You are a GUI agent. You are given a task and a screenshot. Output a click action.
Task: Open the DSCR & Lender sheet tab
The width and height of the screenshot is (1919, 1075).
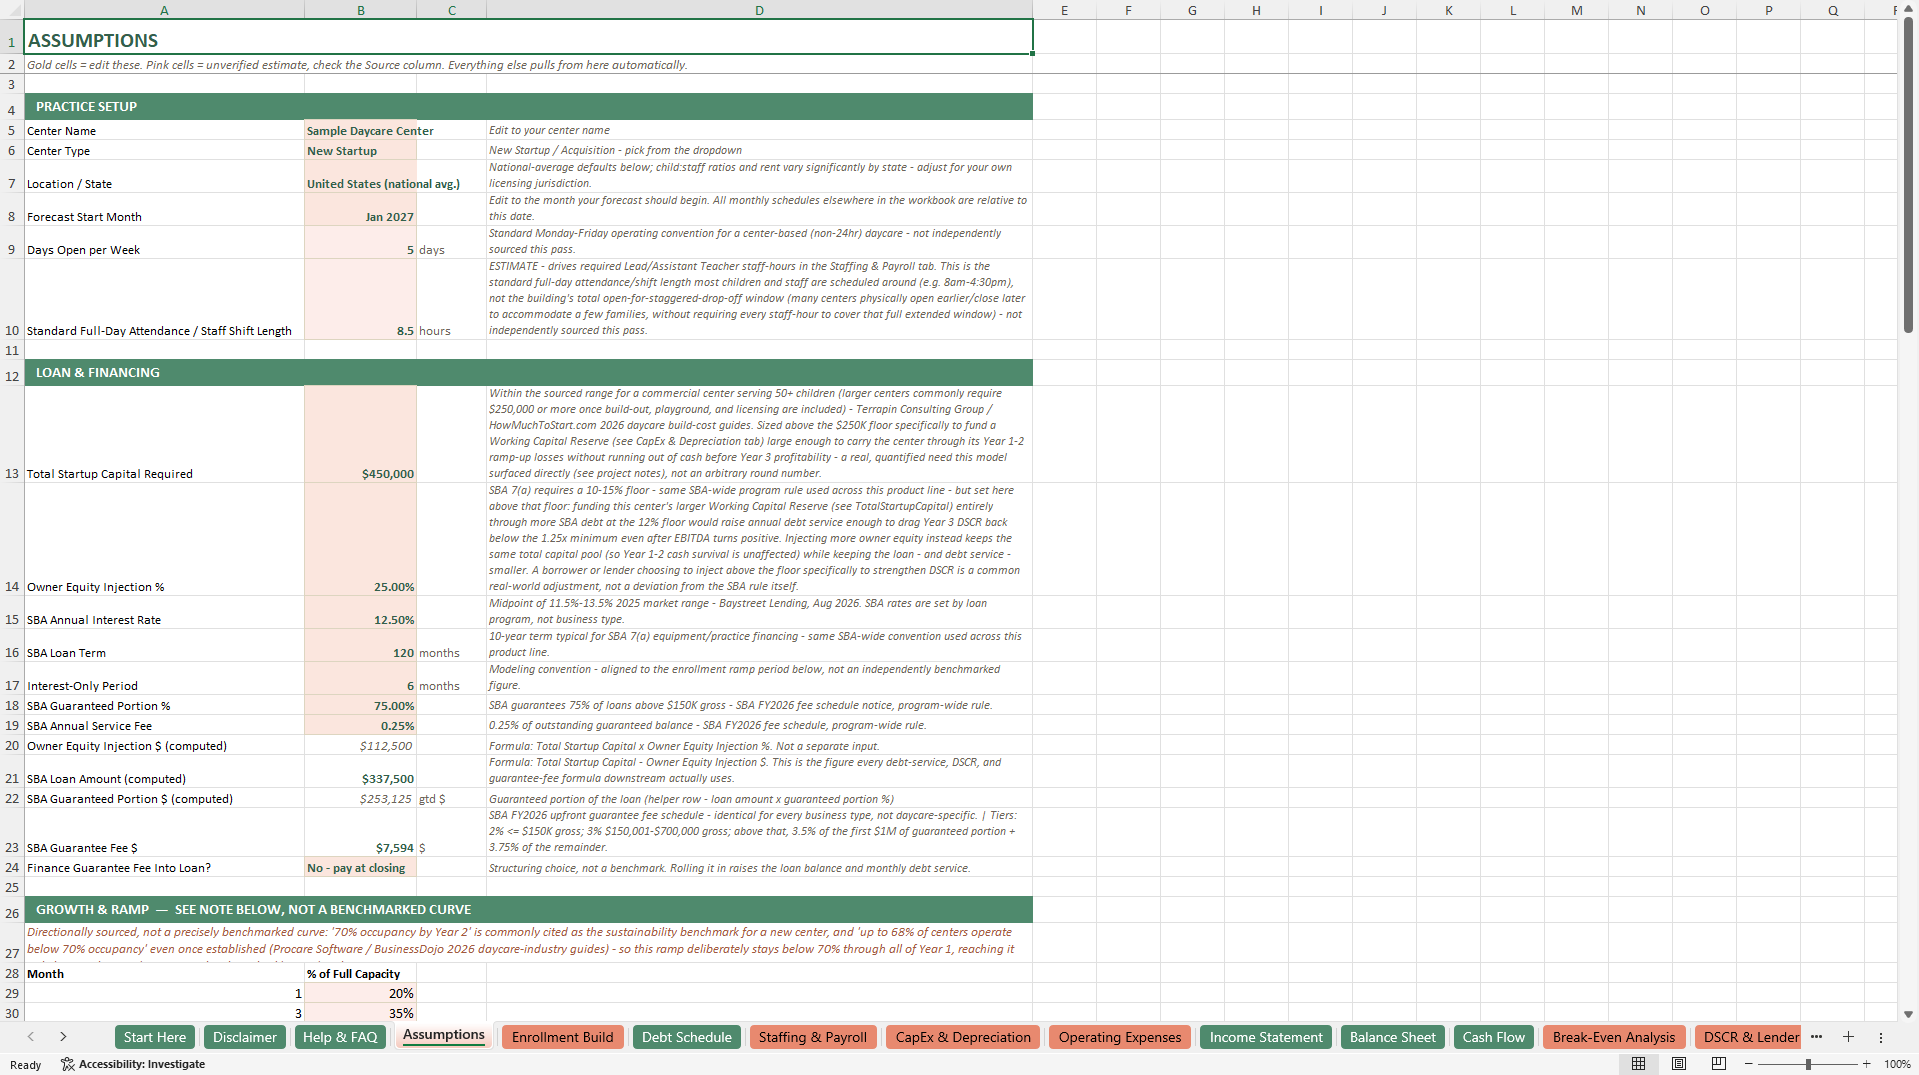1750,1037
